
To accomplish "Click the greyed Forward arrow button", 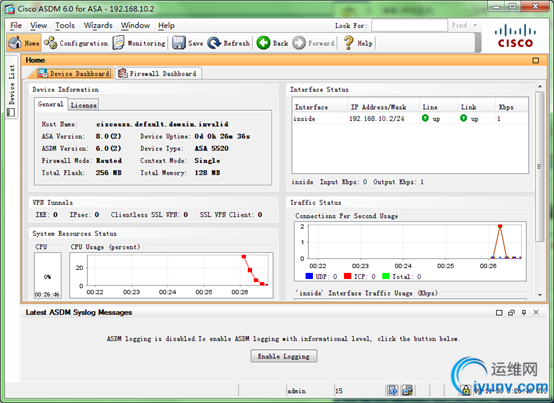I will (x=313, y=43).
